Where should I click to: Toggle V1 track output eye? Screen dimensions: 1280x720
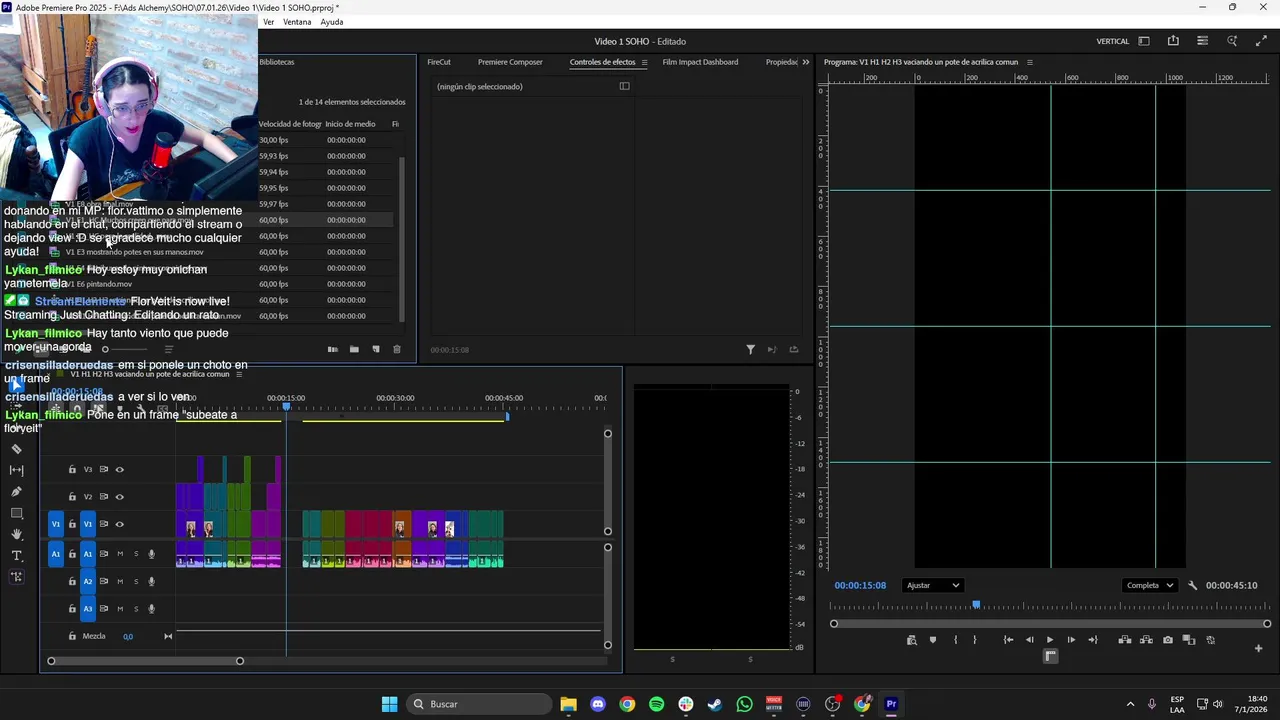click(119, 524)
